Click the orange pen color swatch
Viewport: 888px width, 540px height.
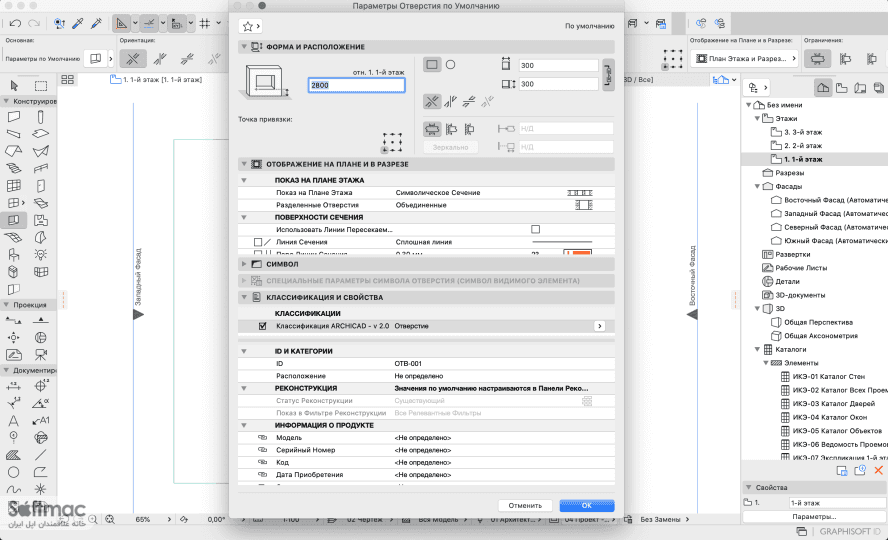point(578,252)
